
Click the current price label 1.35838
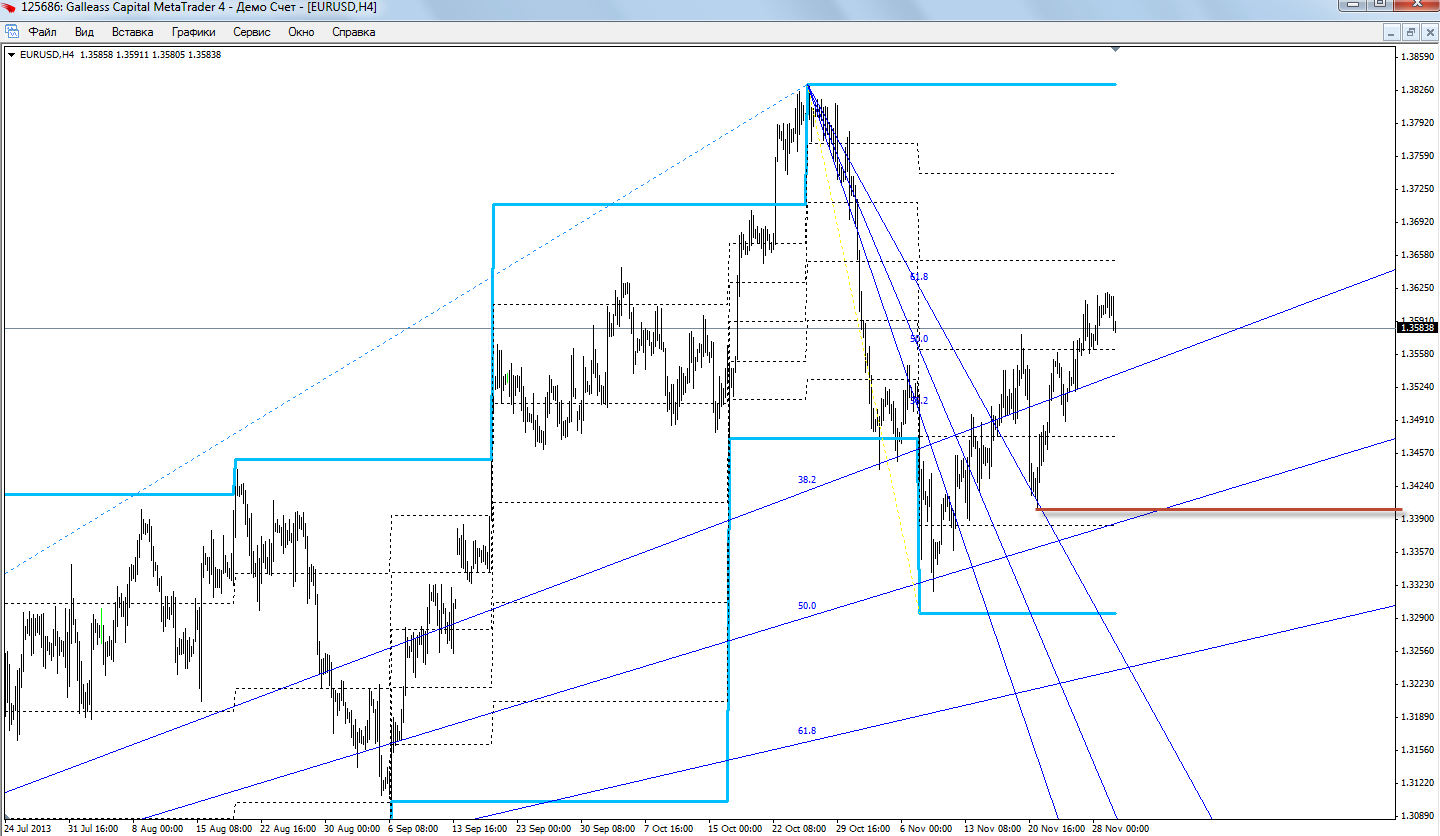[x=1418, y=327]
